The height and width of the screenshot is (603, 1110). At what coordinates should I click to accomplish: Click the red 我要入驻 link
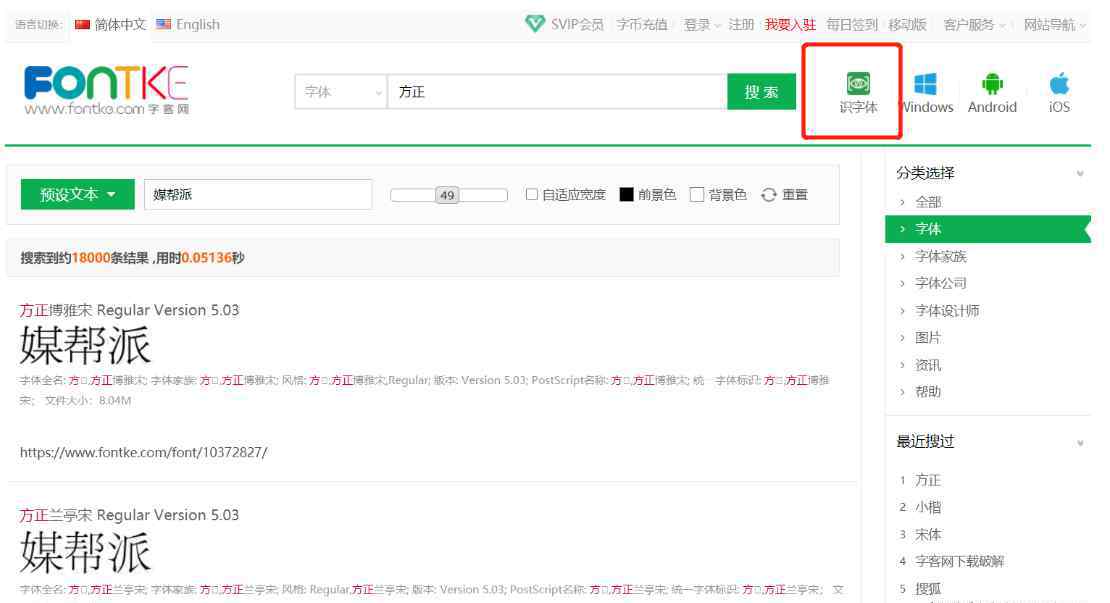[790, 25]
